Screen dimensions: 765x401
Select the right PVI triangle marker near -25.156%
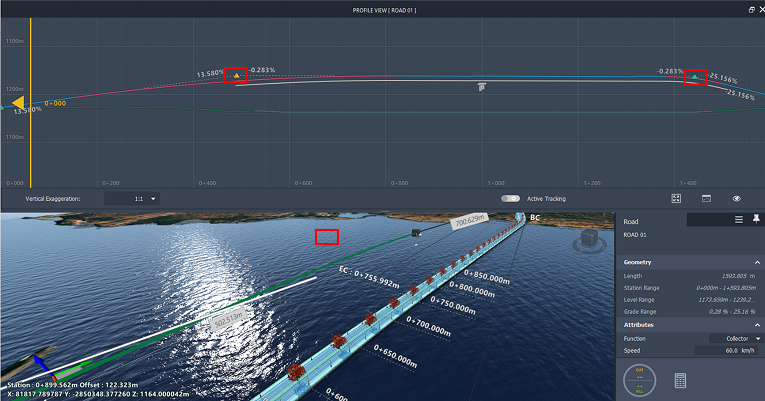point(695,77)
